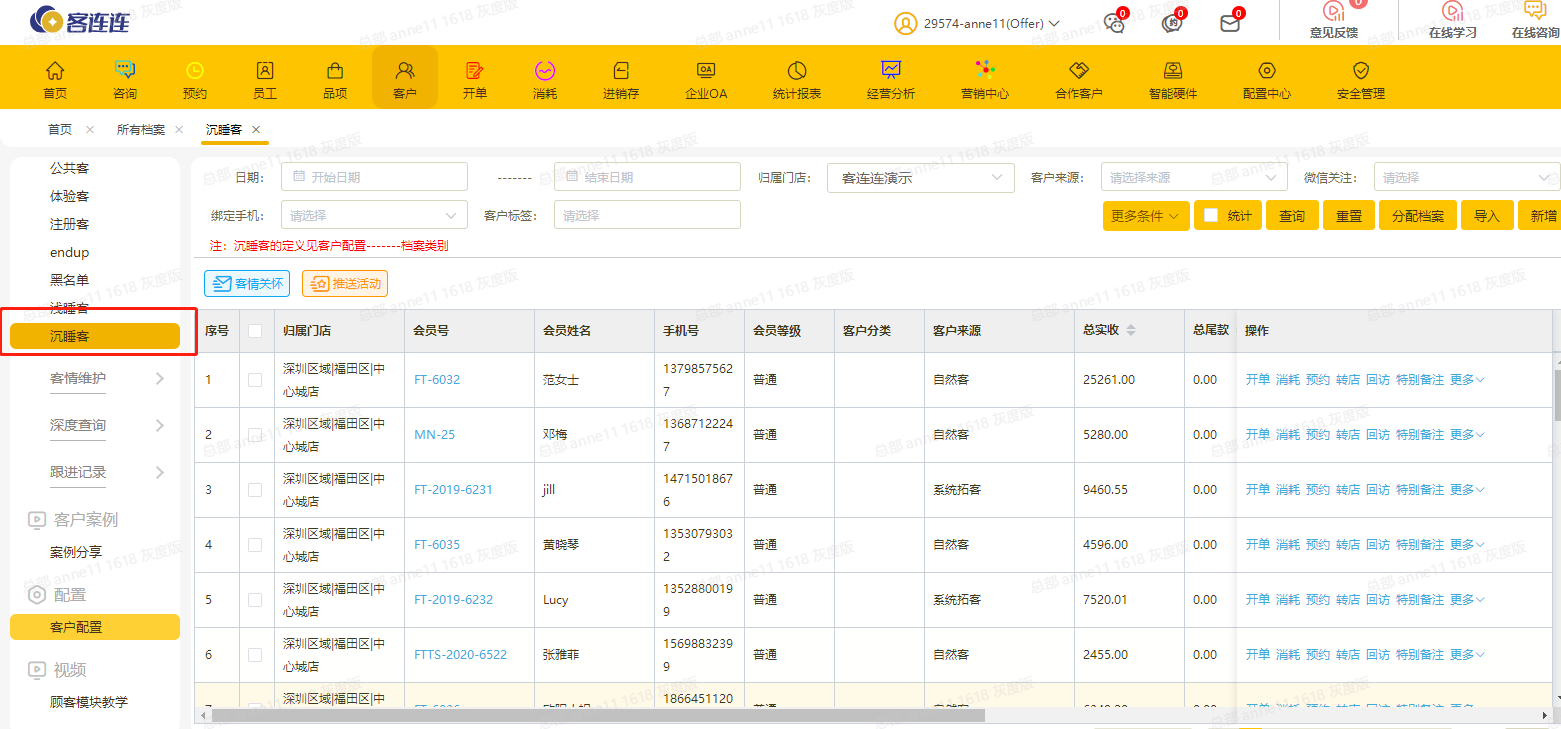Click the 开始日期 date input field

(375, 177)
